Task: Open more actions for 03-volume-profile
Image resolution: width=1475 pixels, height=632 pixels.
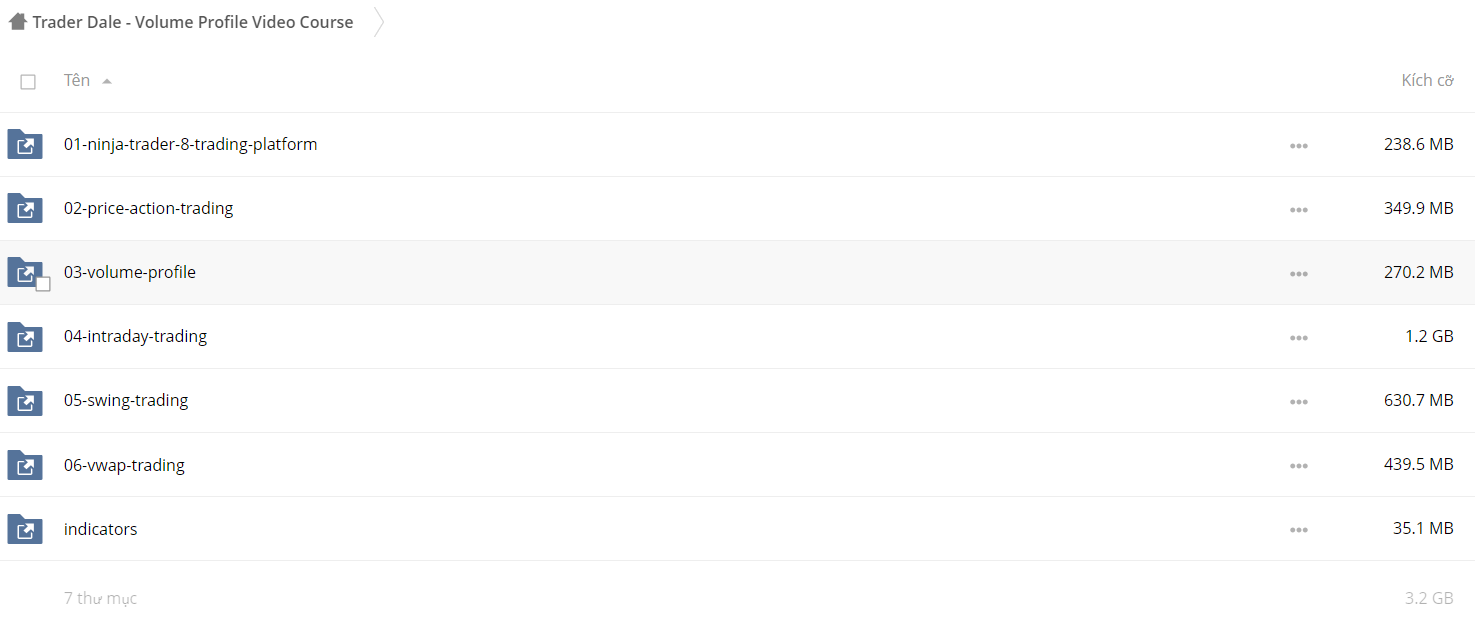Action: pos(1298,274)
